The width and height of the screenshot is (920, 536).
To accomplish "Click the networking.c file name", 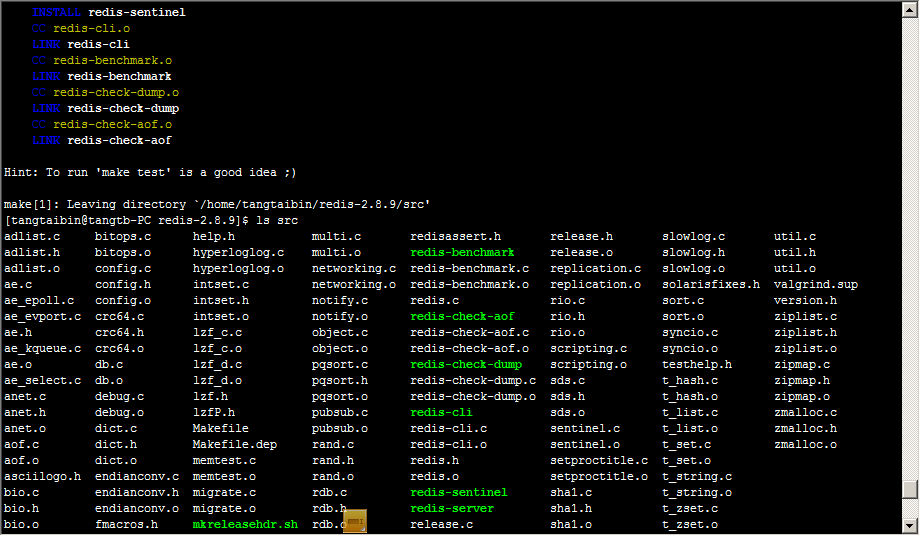I will (x=354, y=268).
